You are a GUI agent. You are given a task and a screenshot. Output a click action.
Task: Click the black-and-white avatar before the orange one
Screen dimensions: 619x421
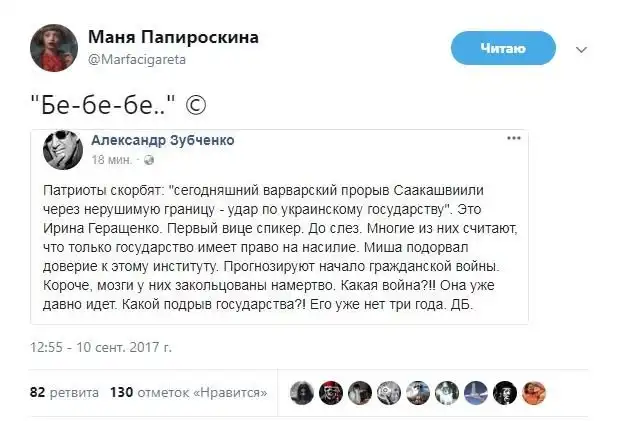pos(505,392)
